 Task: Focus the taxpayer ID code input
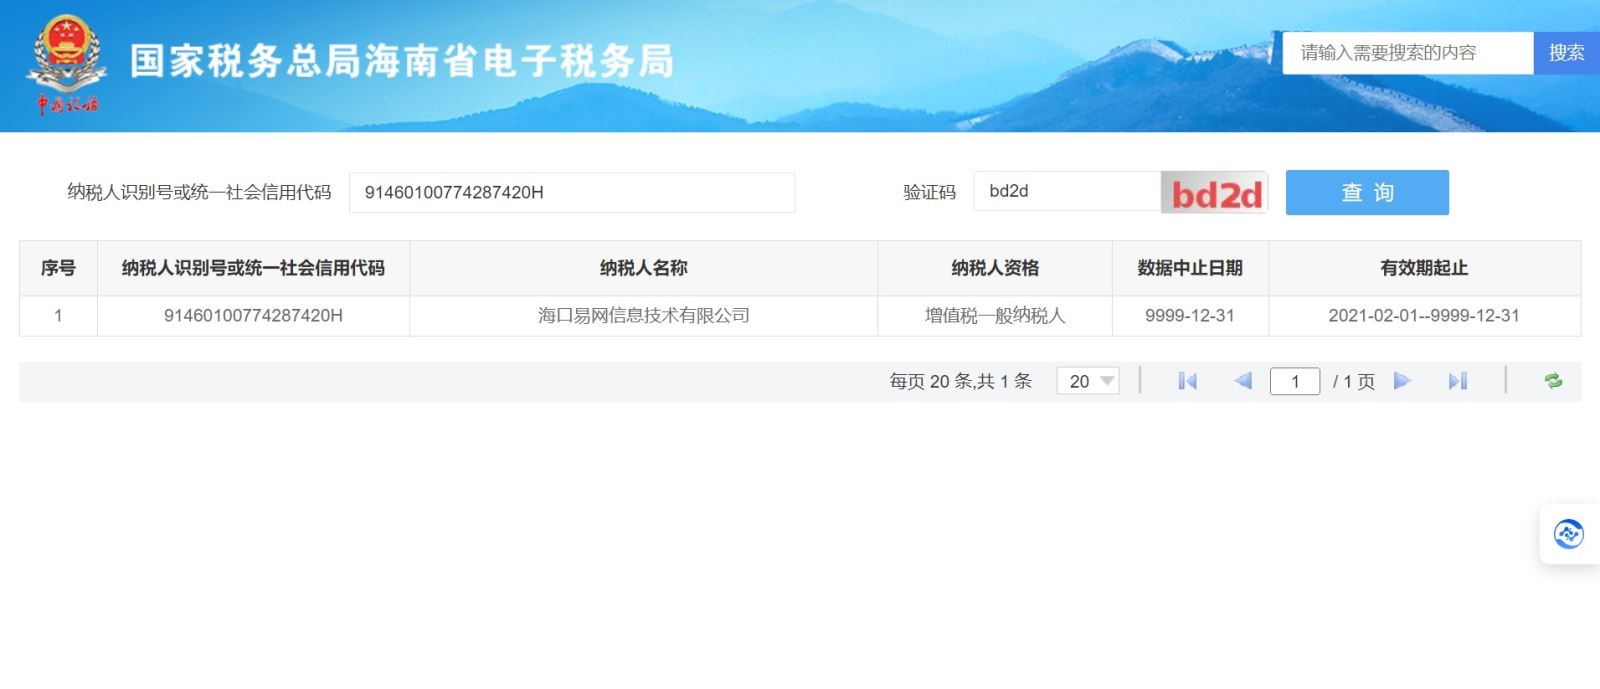tap(572, 192)
